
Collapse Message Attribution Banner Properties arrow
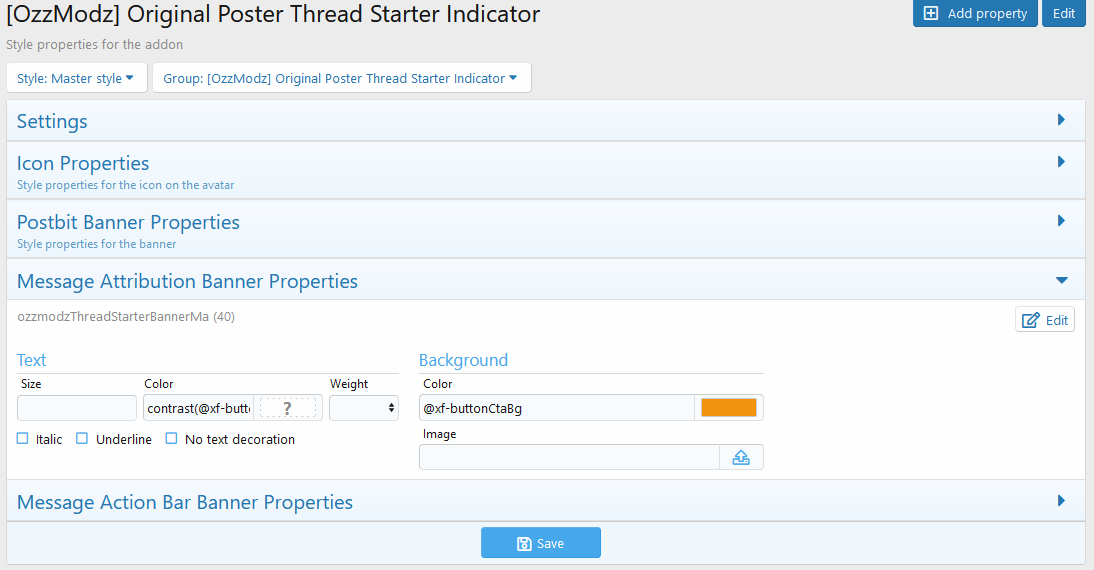click(x=1061, y=281)
